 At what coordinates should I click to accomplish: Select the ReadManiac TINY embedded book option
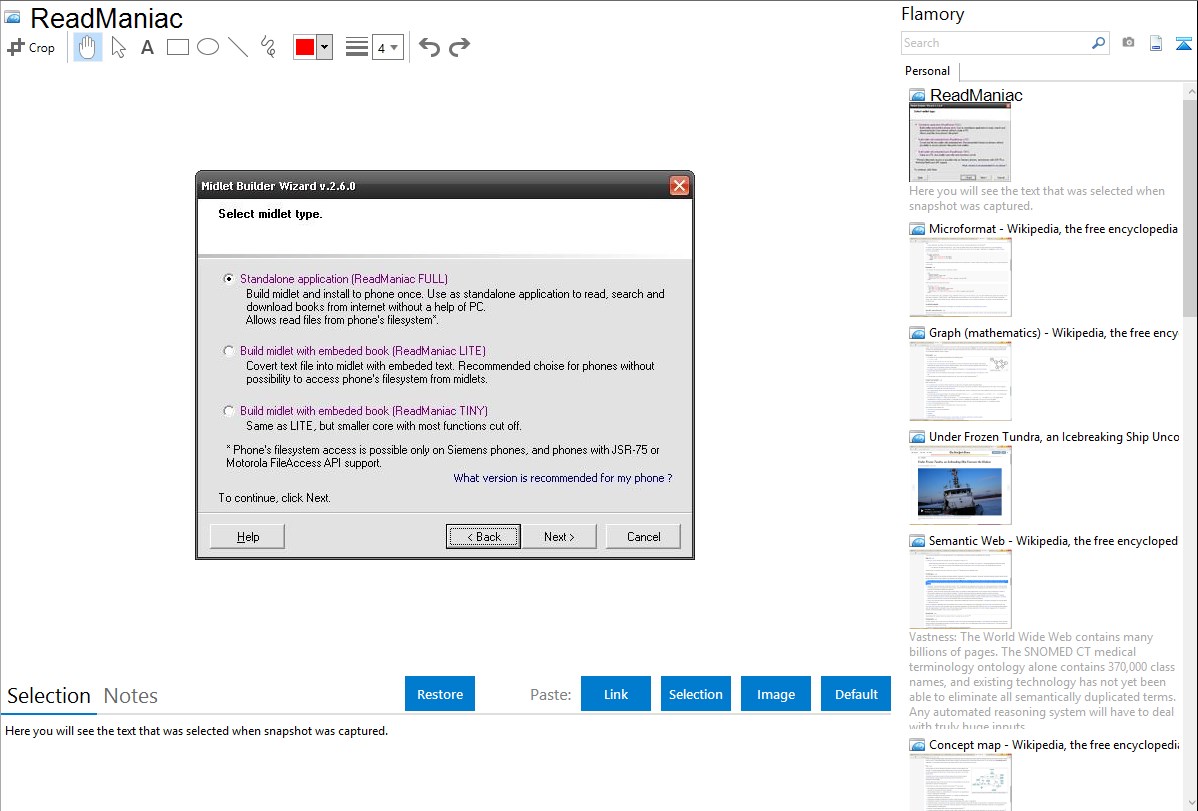point(228,410)
